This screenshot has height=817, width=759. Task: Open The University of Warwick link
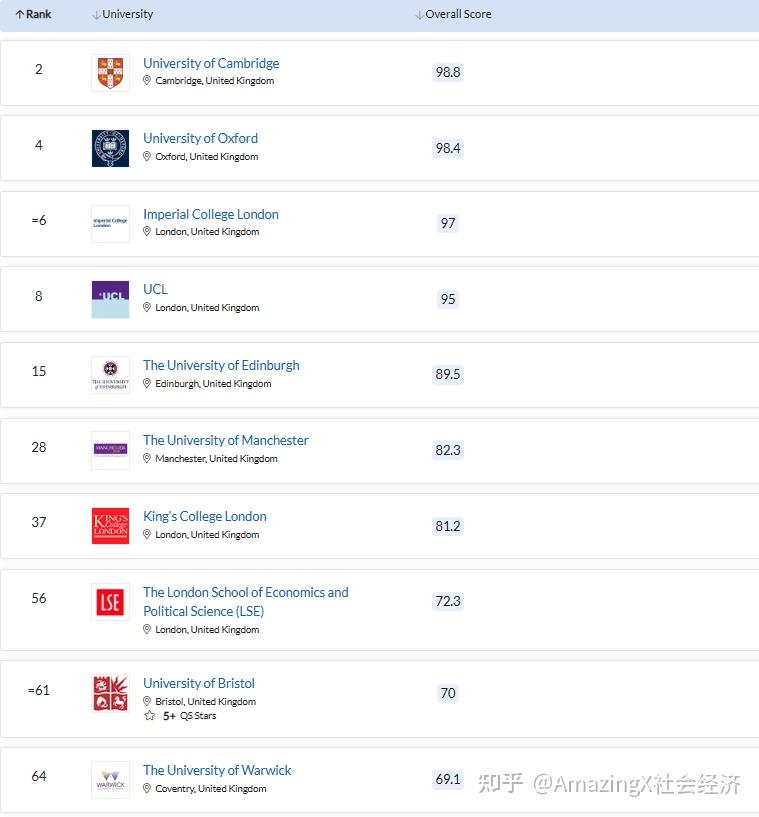(217, 770)
